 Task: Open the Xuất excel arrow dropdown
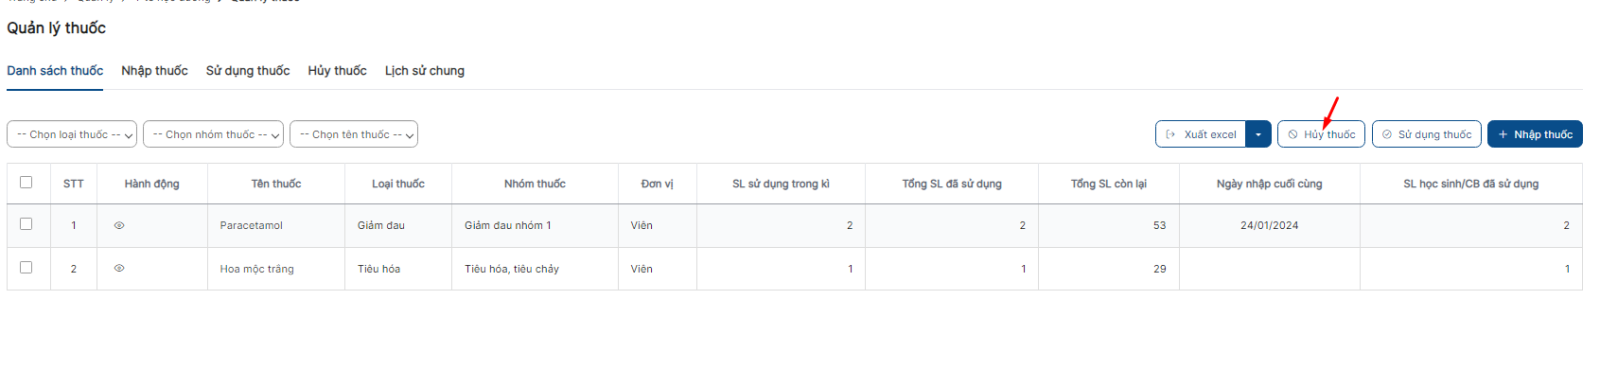(x=1258, y=134)
